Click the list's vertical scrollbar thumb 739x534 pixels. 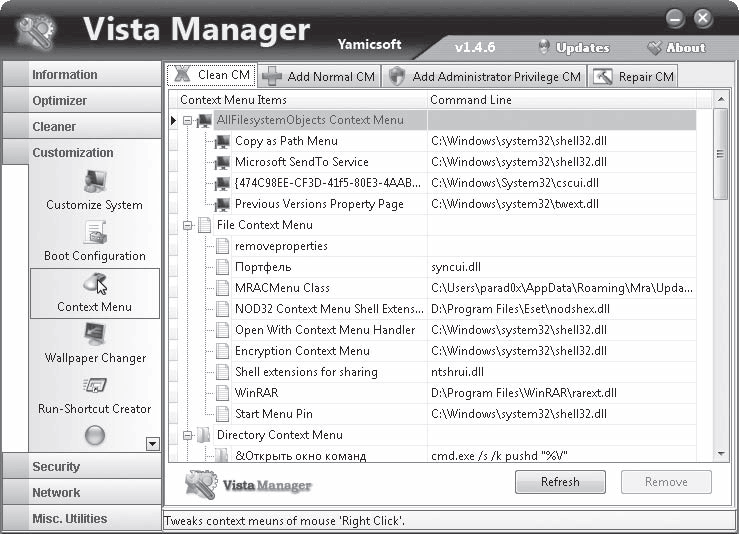[720, 154]
